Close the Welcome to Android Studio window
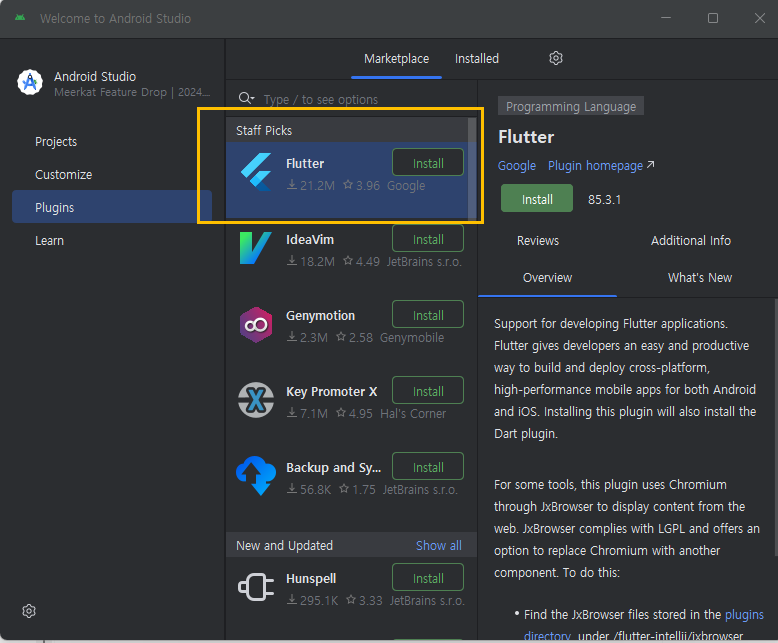The image size is (778, 643). [760, 18]
